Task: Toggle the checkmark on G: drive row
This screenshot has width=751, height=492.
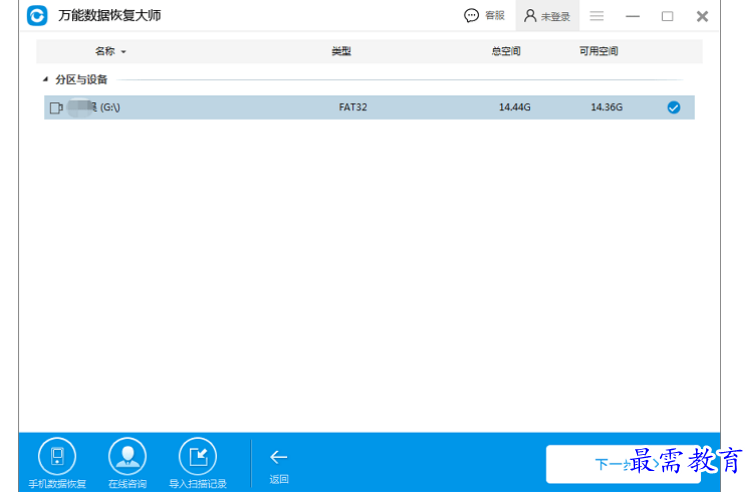Action: click(x=673, y=107)
